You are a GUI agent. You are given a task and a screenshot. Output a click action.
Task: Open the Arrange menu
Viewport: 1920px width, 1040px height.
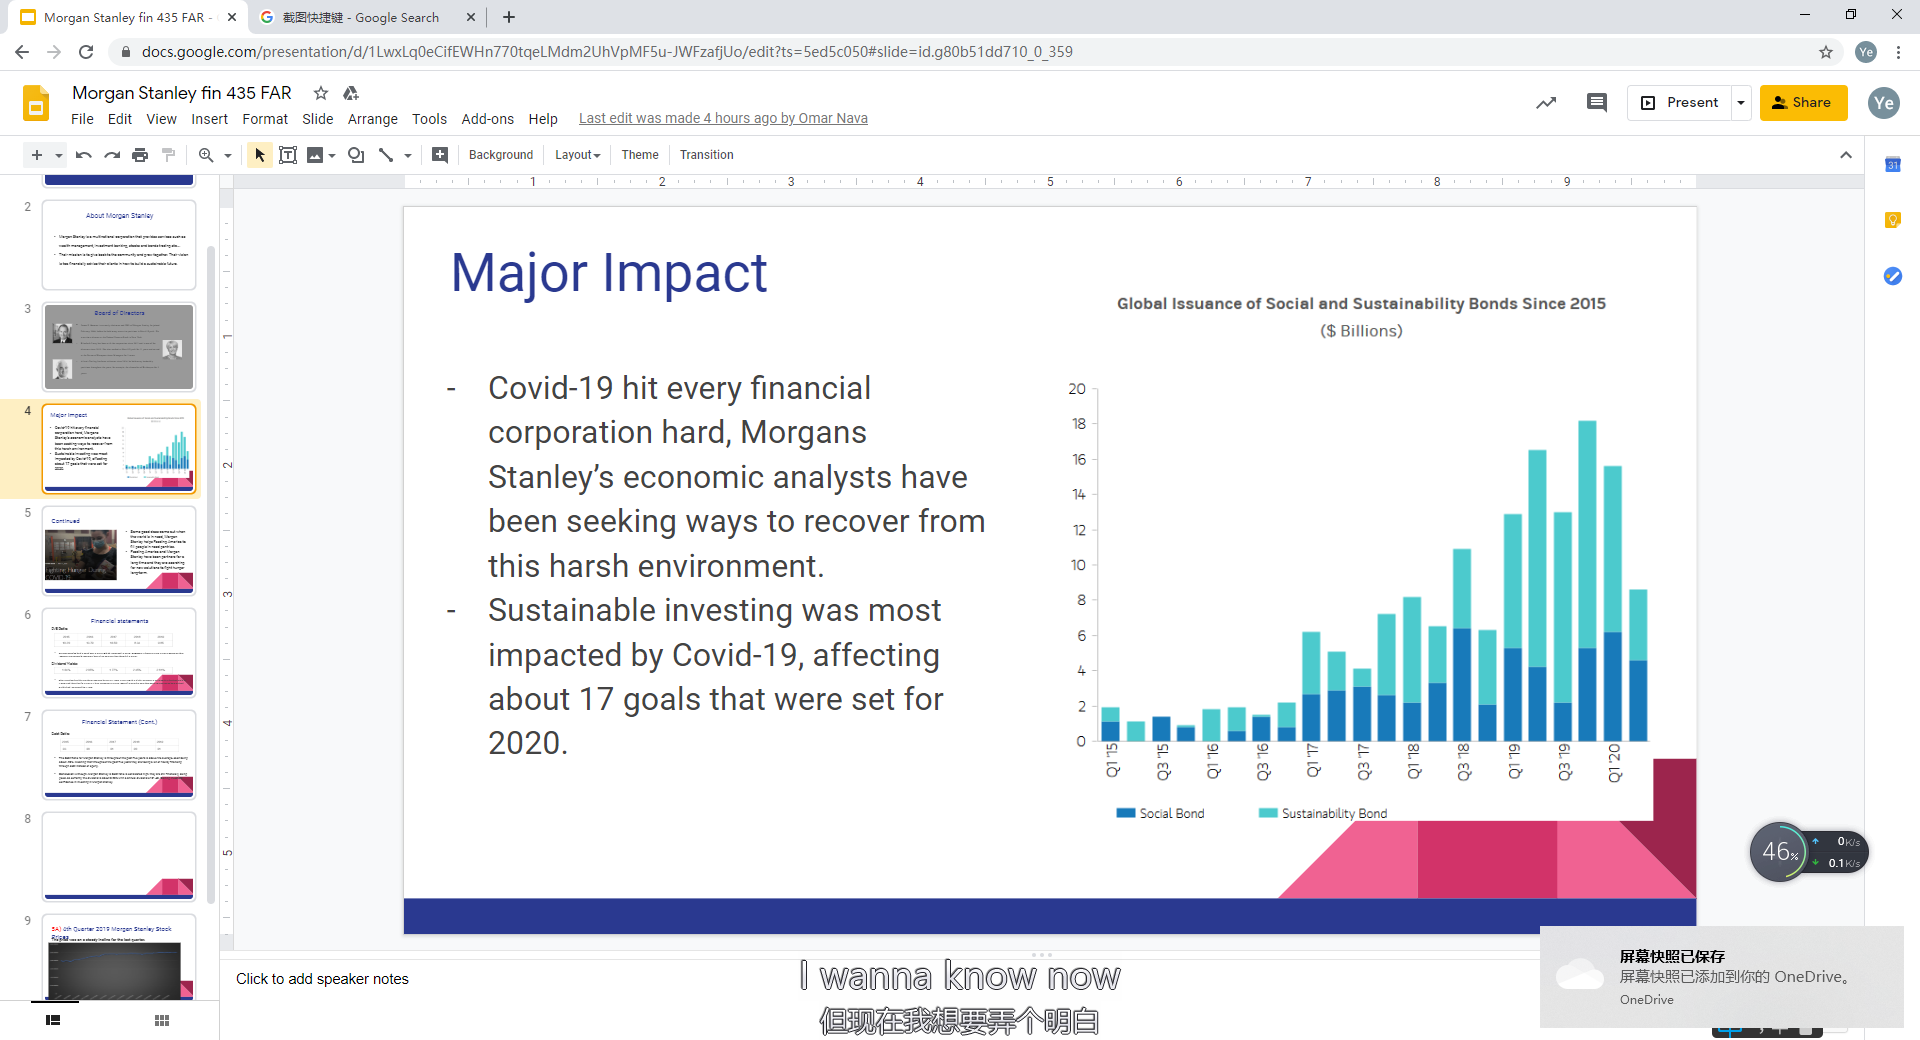pos(373,119)
